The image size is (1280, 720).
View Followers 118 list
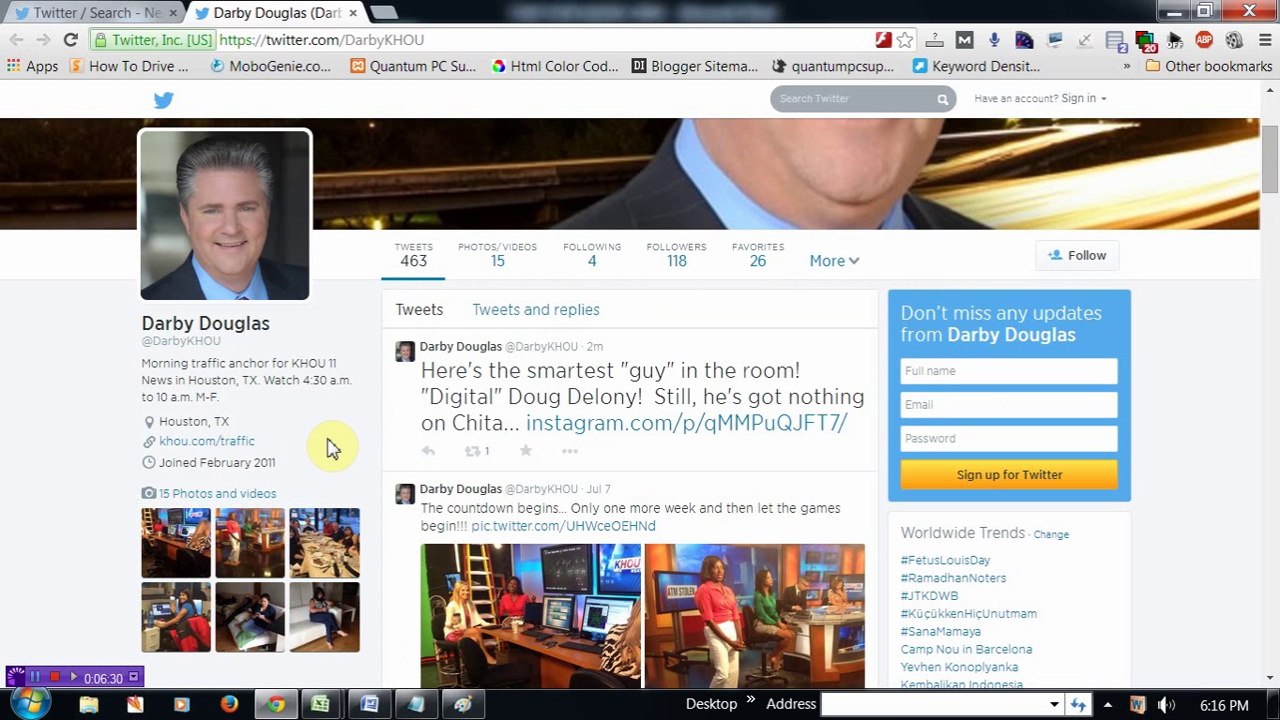[x=677, y=255]
